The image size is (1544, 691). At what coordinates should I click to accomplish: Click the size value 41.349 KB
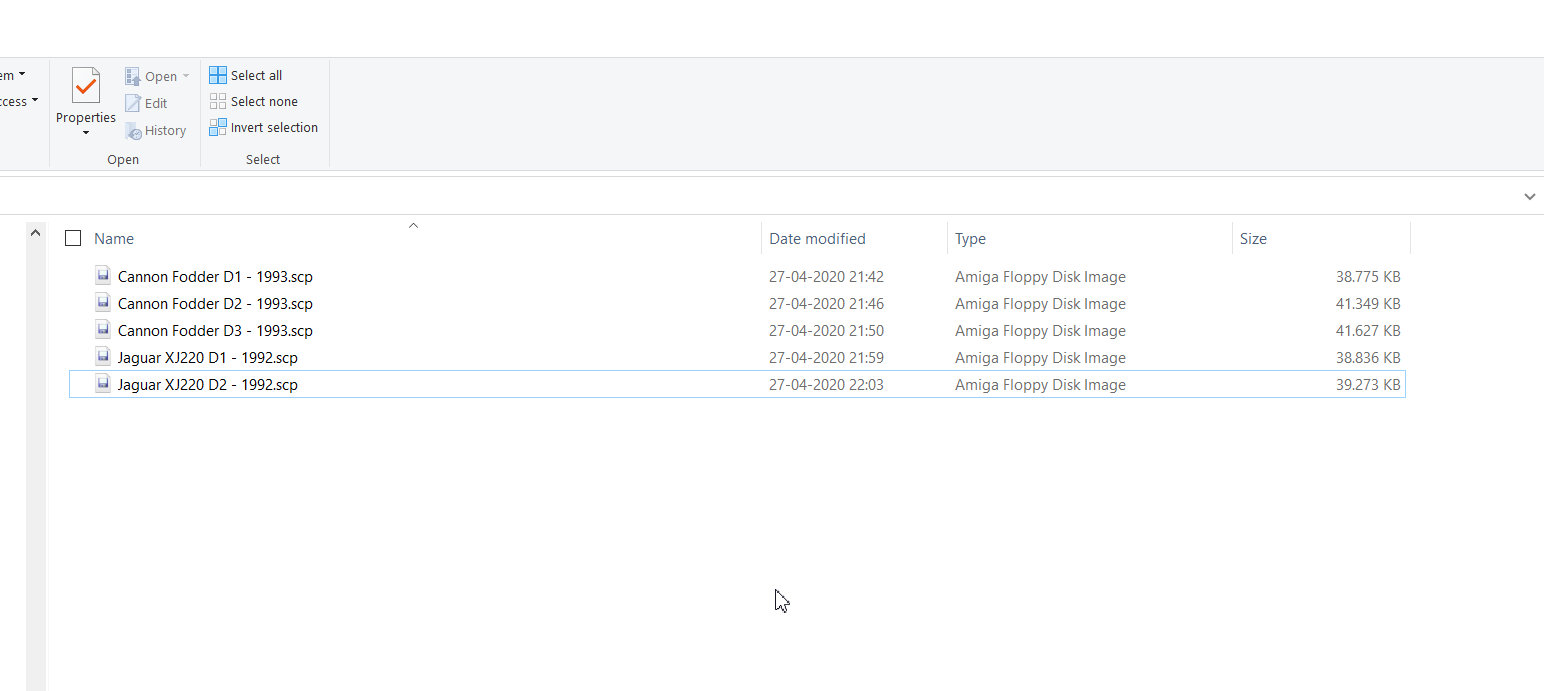pos(1368,304)
